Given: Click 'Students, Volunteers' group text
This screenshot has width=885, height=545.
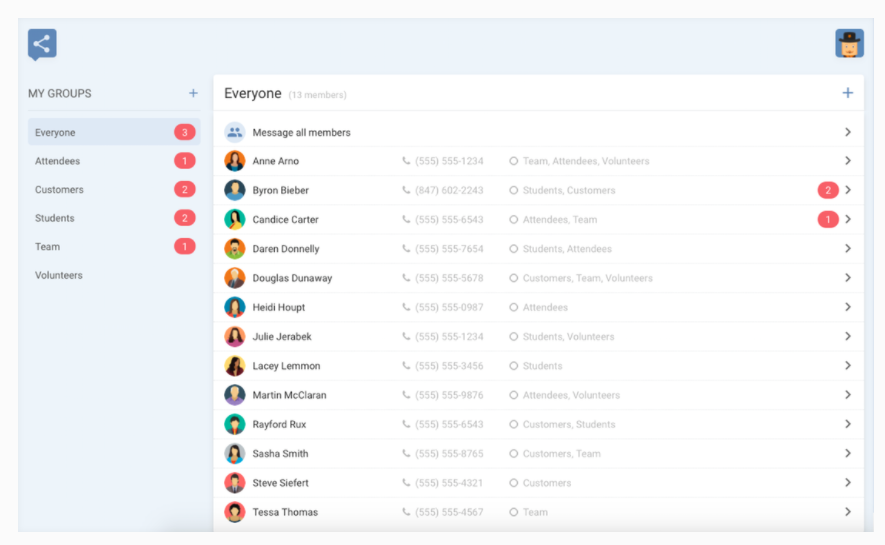Looking at the screenshot, I should (568, 337).
